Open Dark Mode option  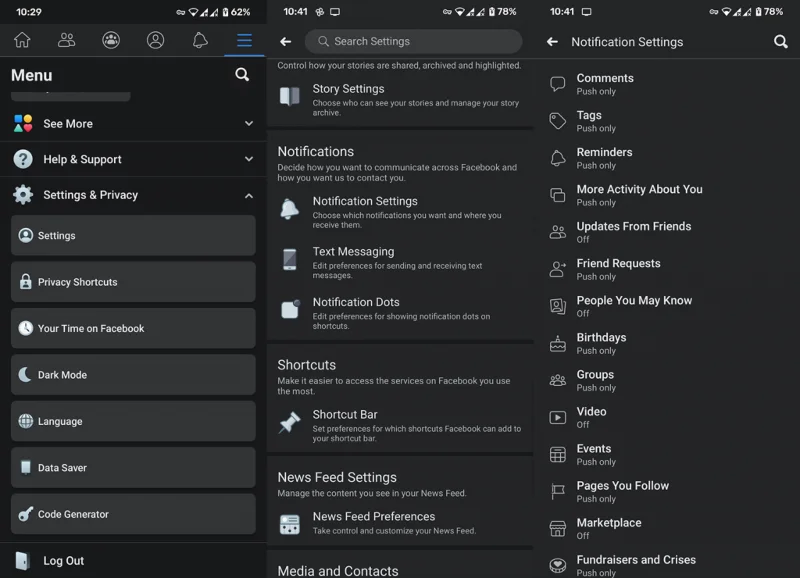coord(133,374)
